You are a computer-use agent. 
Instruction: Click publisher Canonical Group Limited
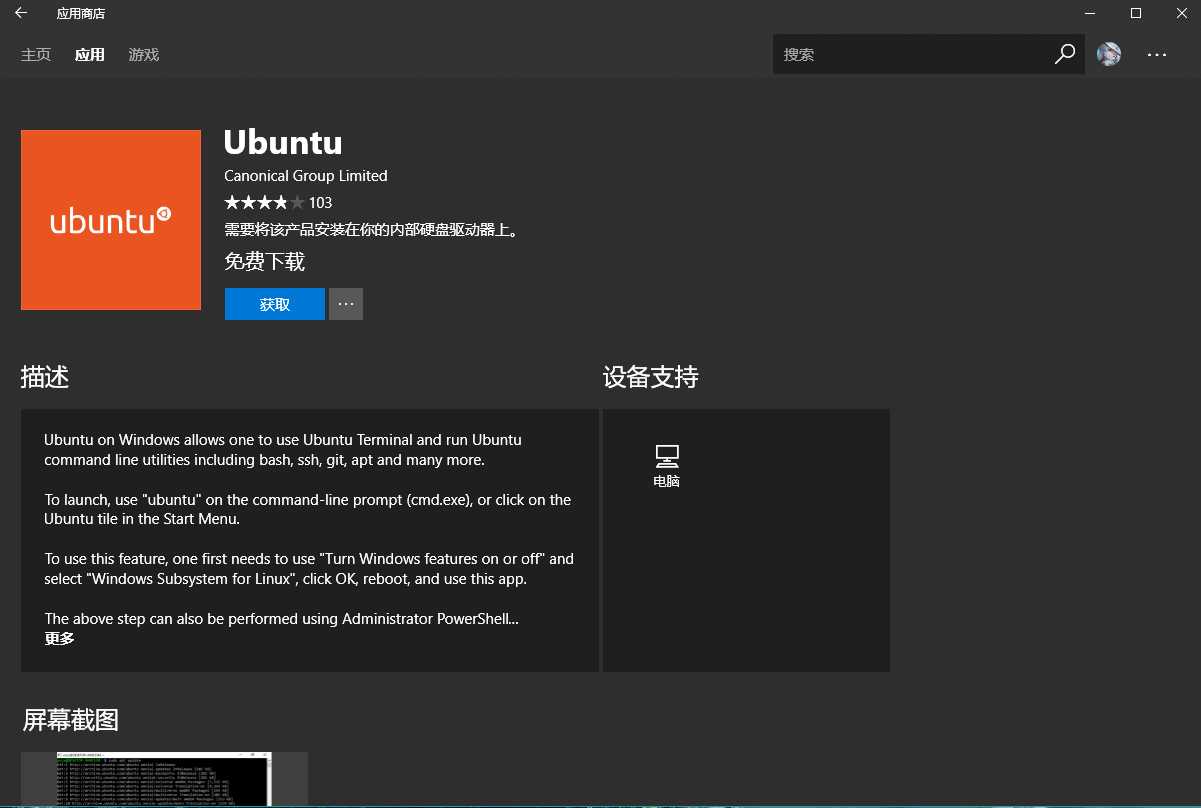[306, 176]
